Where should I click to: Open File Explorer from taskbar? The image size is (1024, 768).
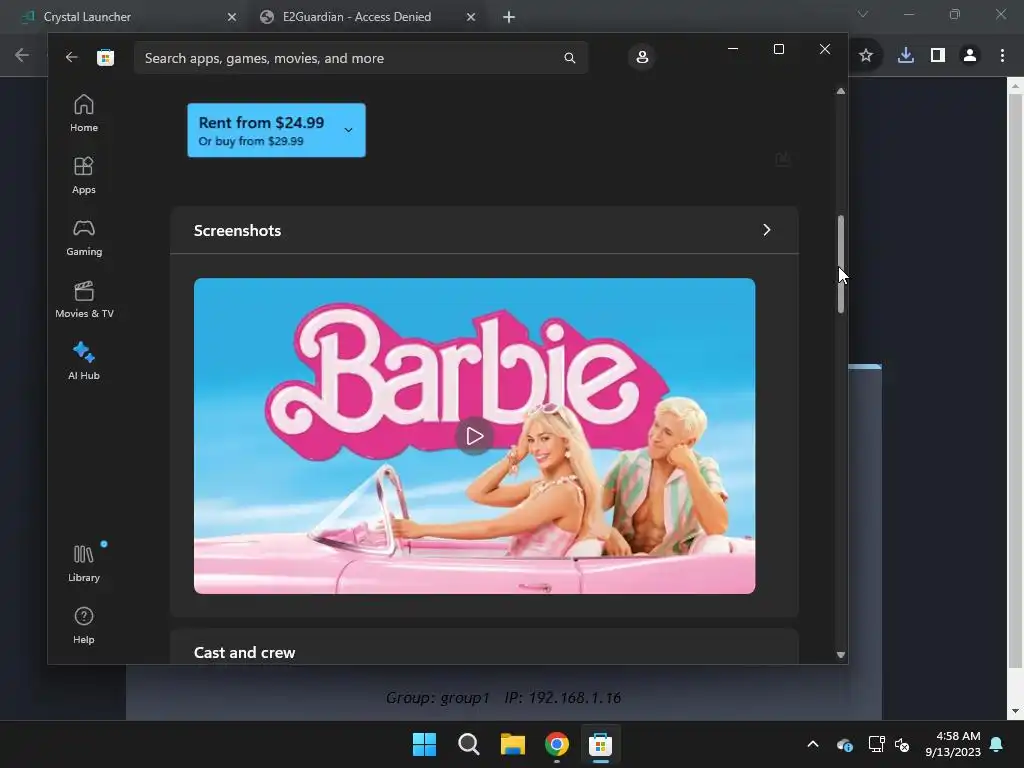[x=513, y=744]
